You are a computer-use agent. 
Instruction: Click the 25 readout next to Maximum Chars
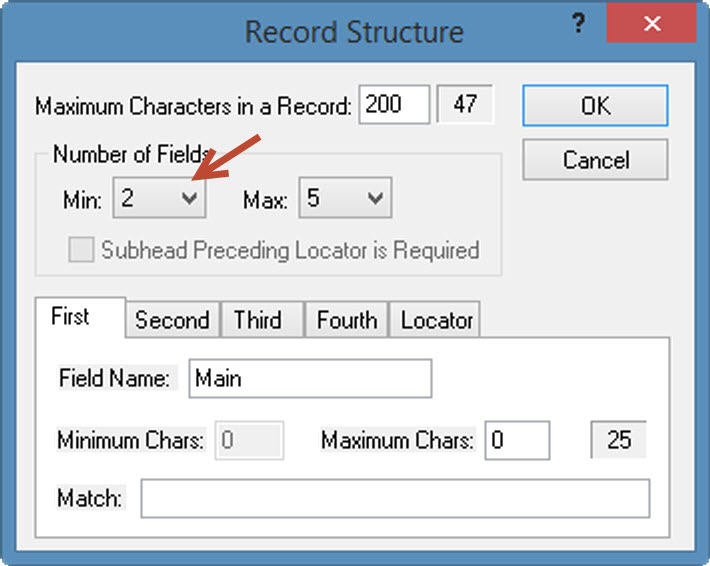coord(619,440)
